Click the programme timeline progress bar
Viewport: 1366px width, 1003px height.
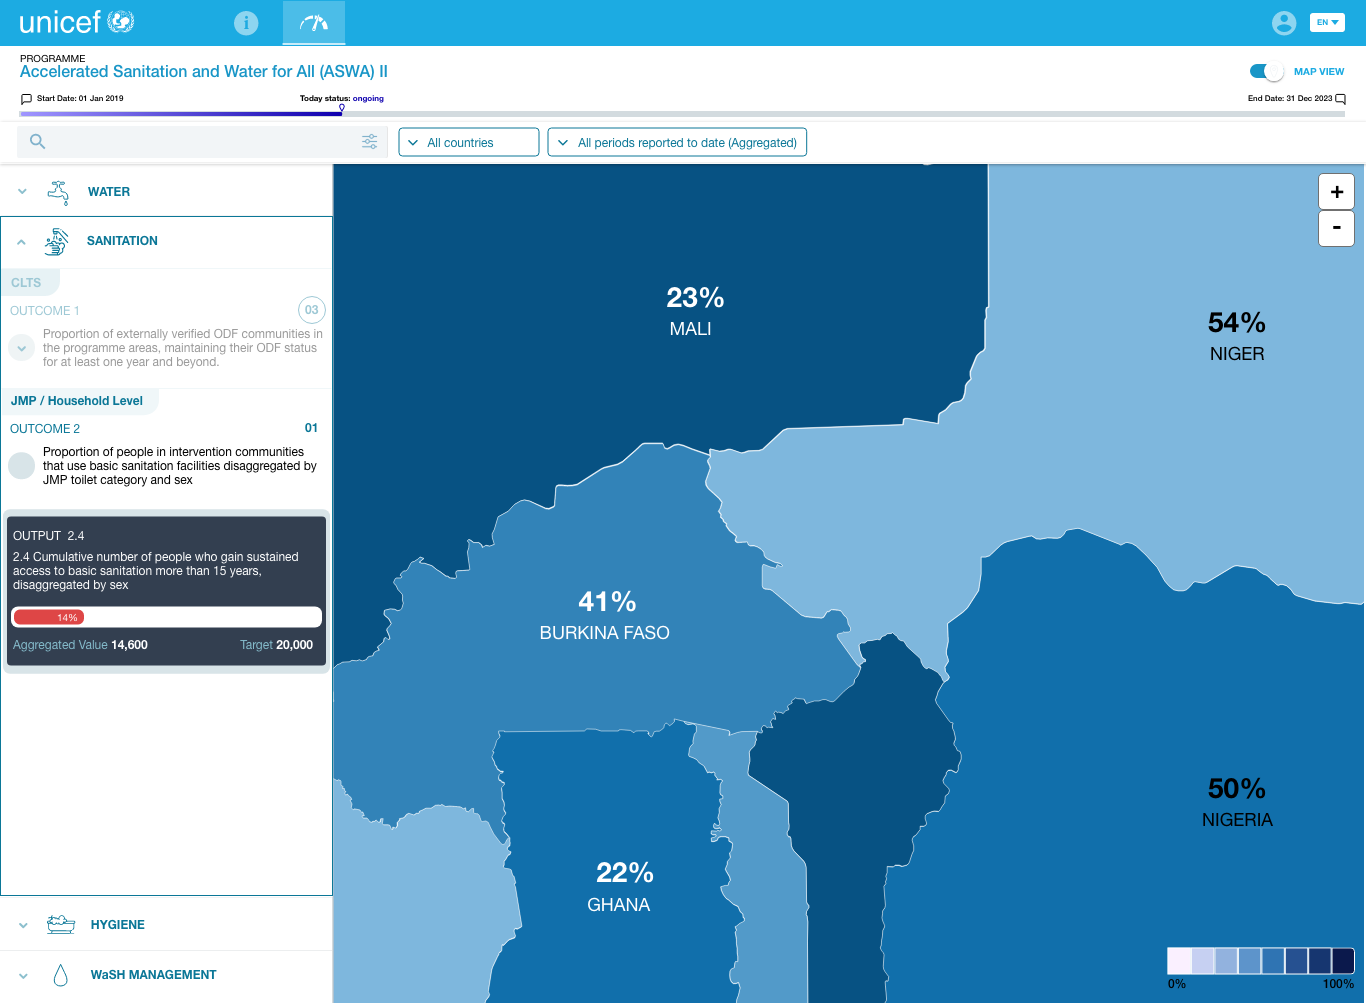pyautogui.click(x=682, y=114)
